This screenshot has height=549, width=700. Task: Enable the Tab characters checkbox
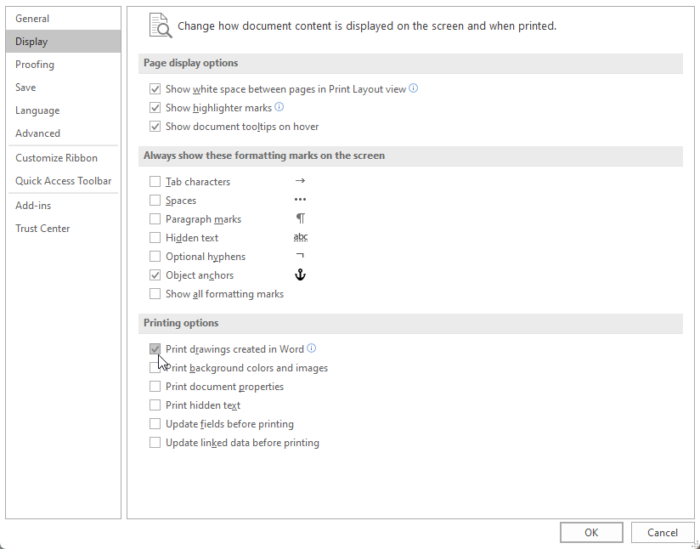(x=155, y=182)
